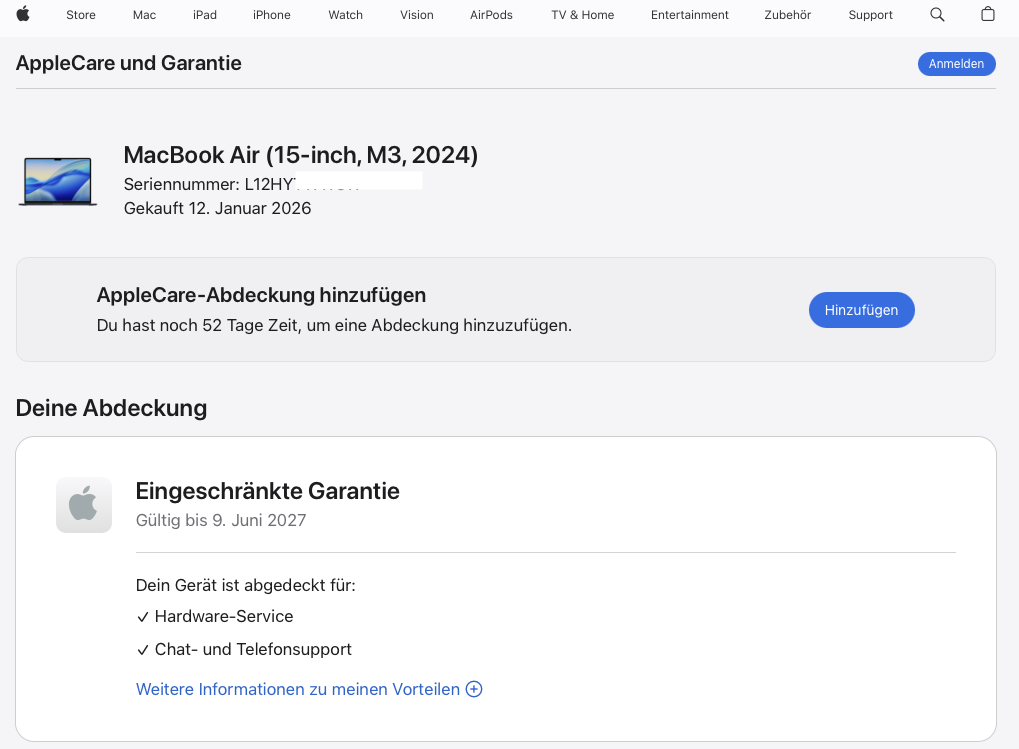The image size is (1019, 749).
Task: Click the 52 Tage Zeit notice text
Action: click(334, 325)
